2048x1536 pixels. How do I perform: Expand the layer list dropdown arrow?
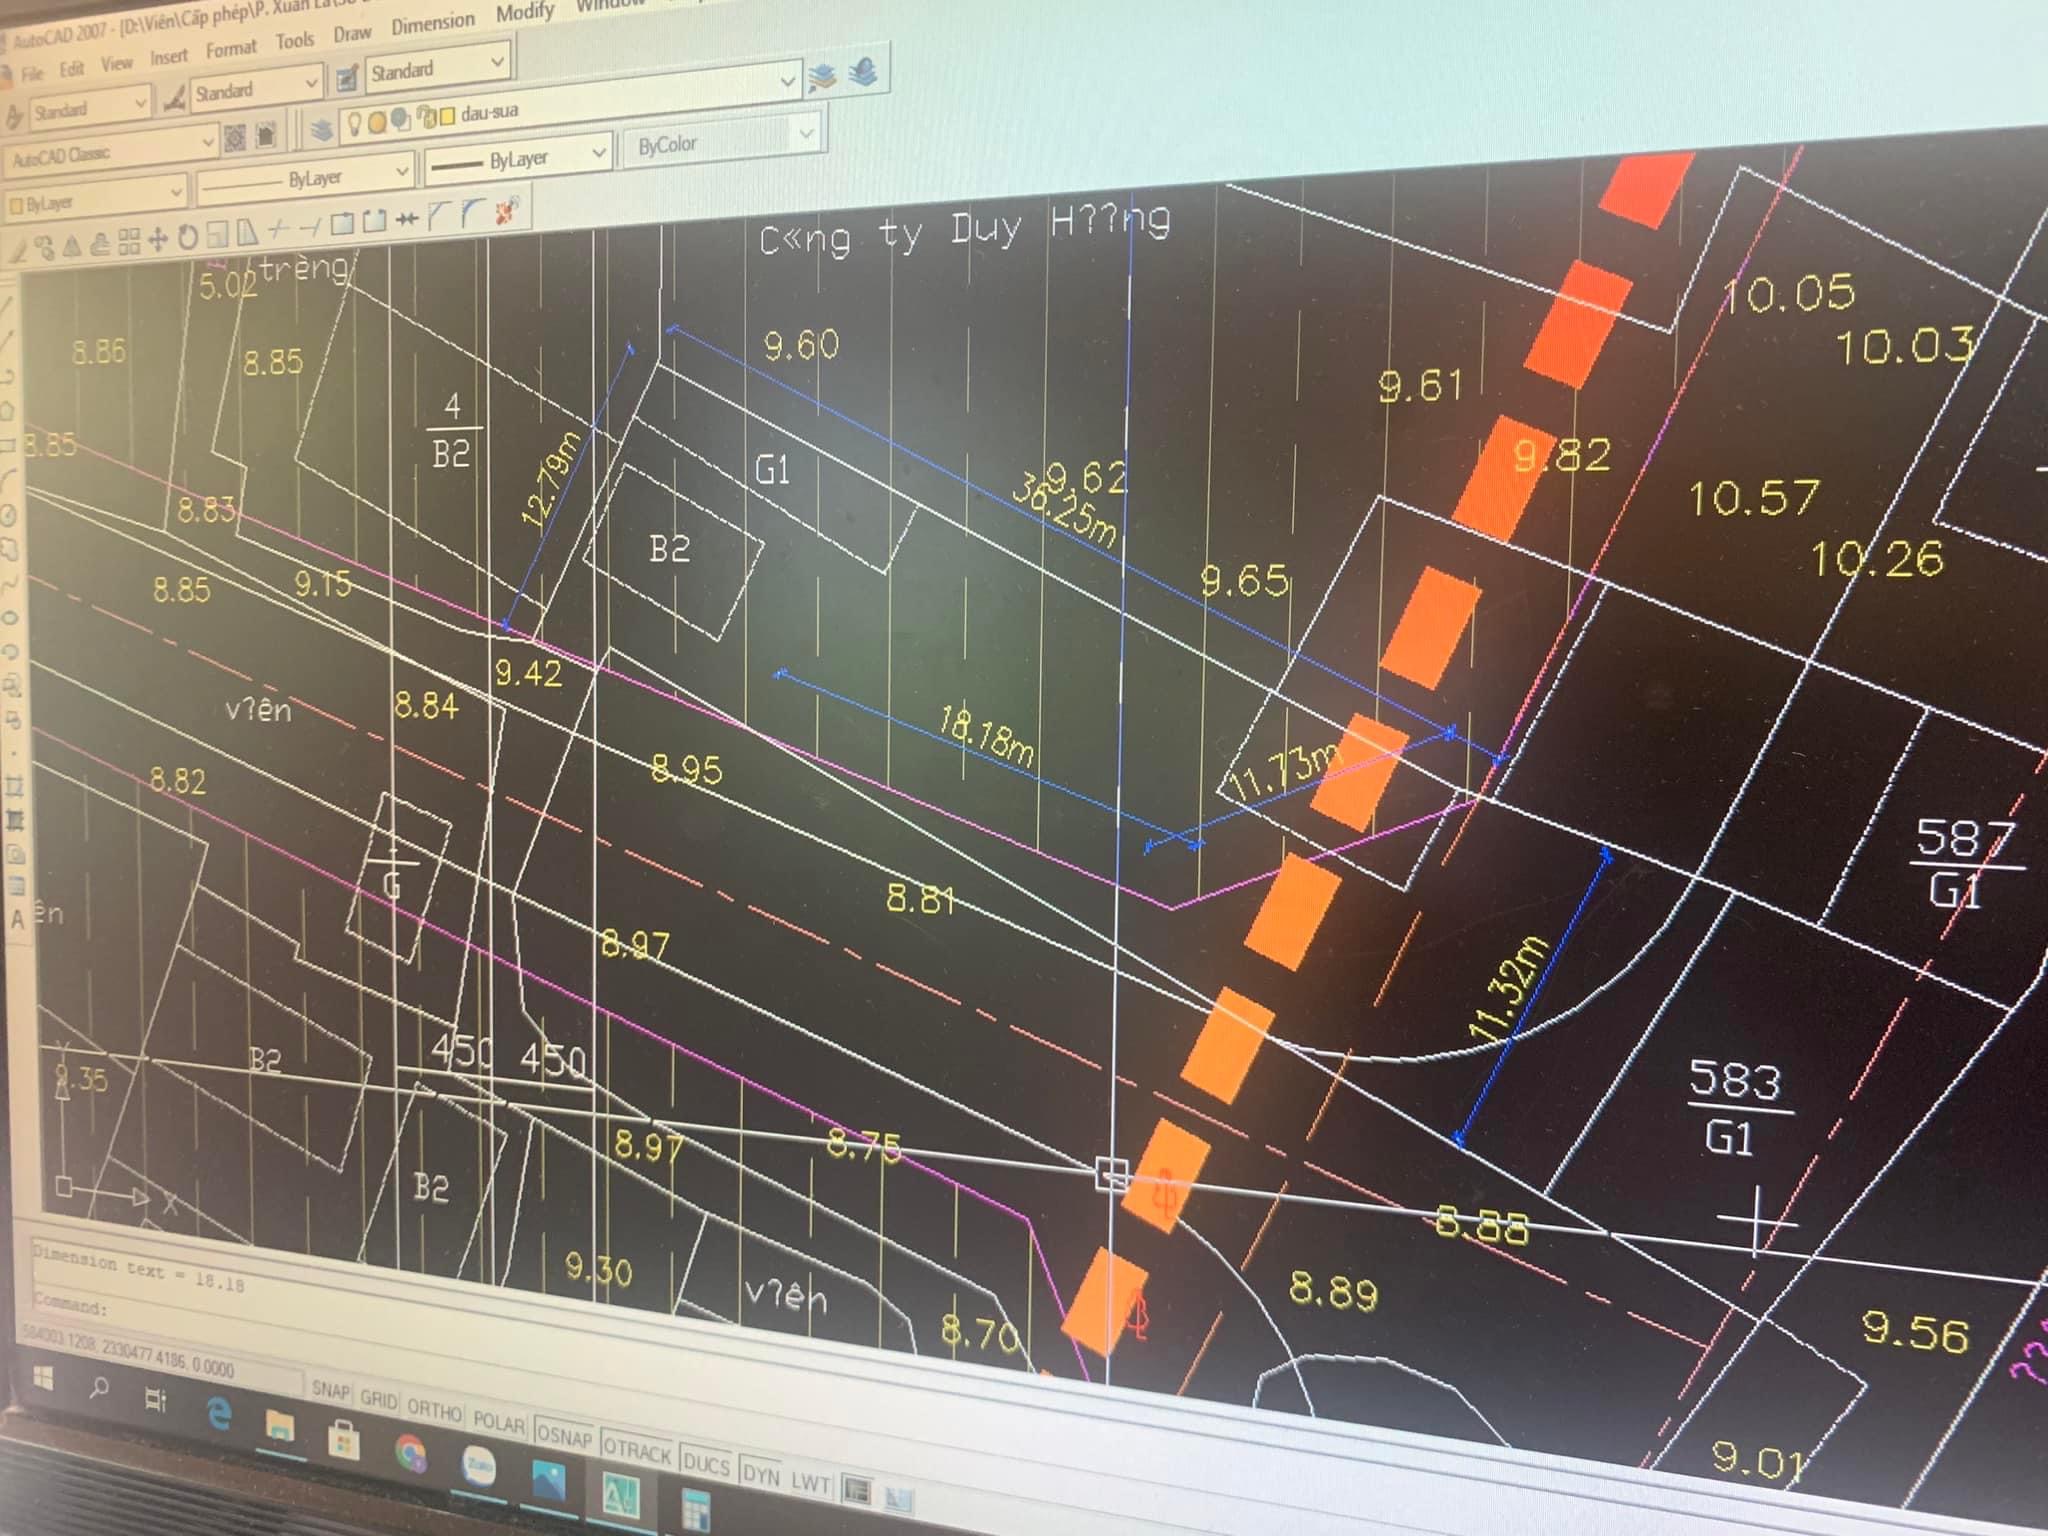coord(788,82)
